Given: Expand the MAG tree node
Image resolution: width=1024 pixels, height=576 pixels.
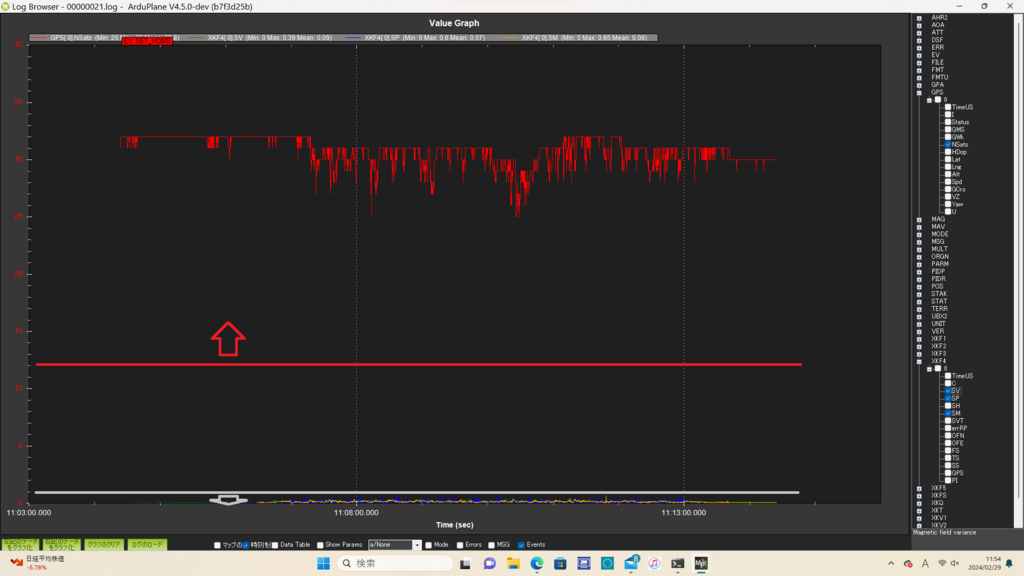Looking at the screenshot, I should [x=919, y=219].
